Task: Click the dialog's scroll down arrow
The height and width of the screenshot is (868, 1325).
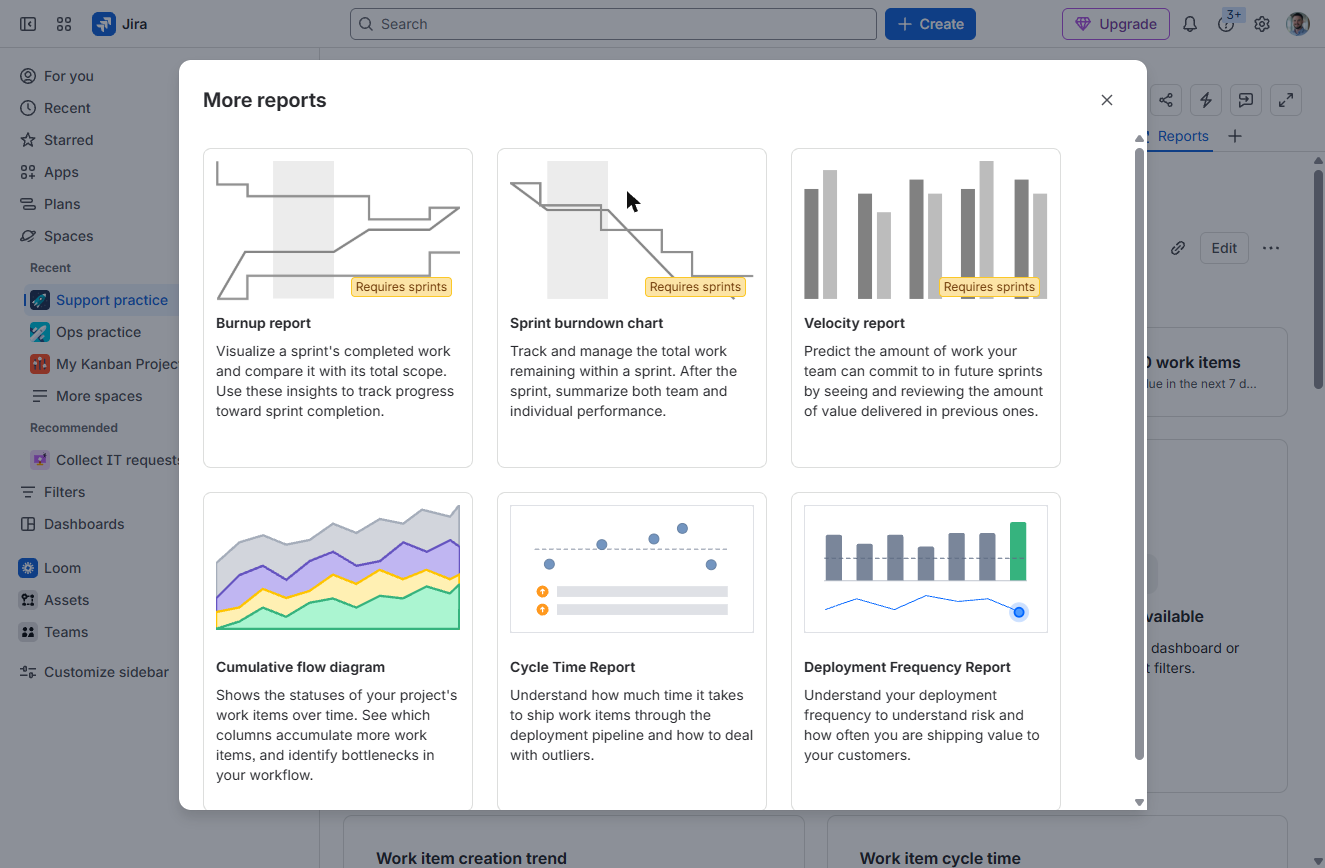Action: (x=1139, y=802)
